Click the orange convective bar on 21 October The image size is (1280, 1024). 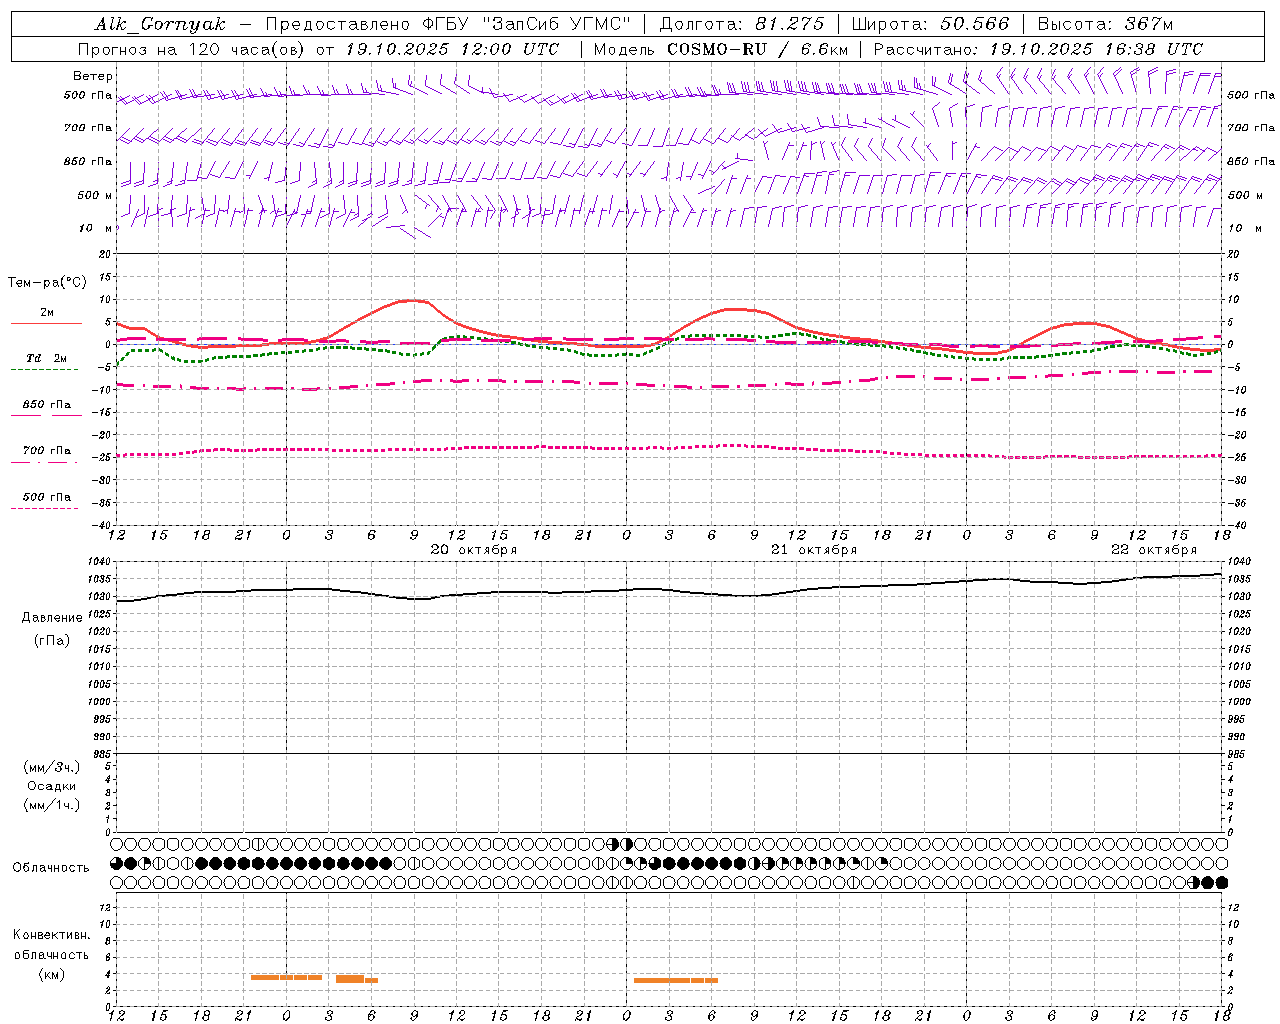coord(675,980)
